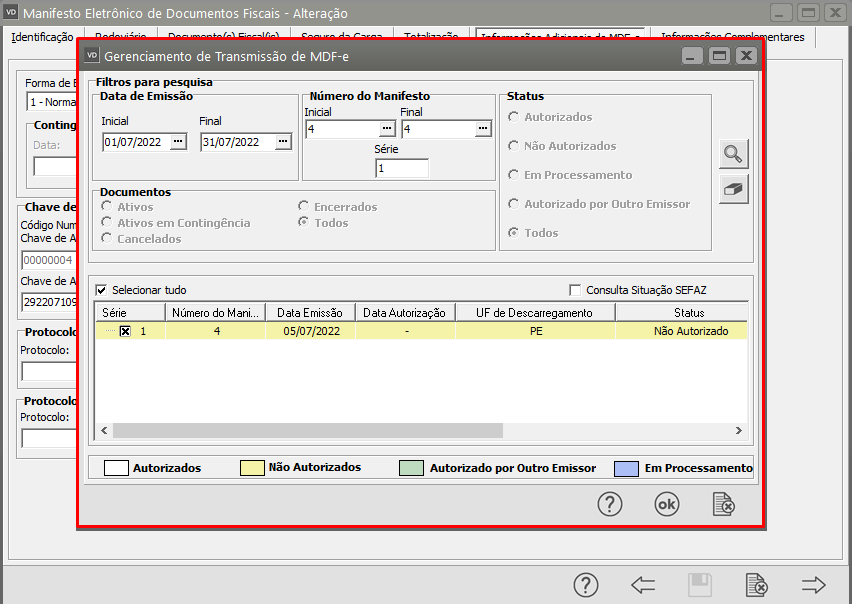This screenshot has height=604, width=852.
Task: Click the yellow Não Autorizados legend swatch
Action: tap(250, 468)
